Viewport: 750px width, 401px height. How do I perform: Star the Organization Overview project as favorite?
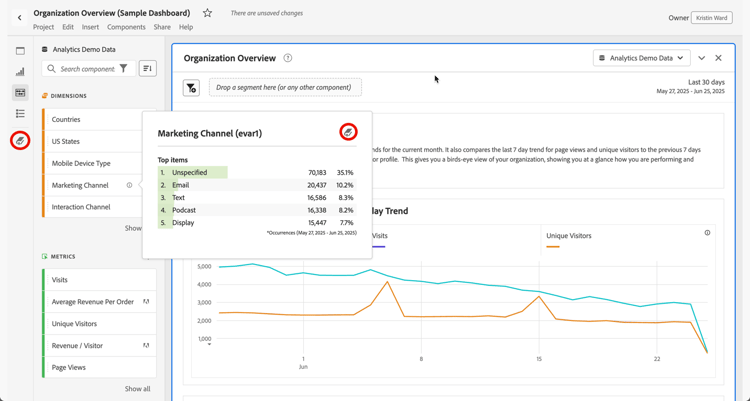pos(207,14)
